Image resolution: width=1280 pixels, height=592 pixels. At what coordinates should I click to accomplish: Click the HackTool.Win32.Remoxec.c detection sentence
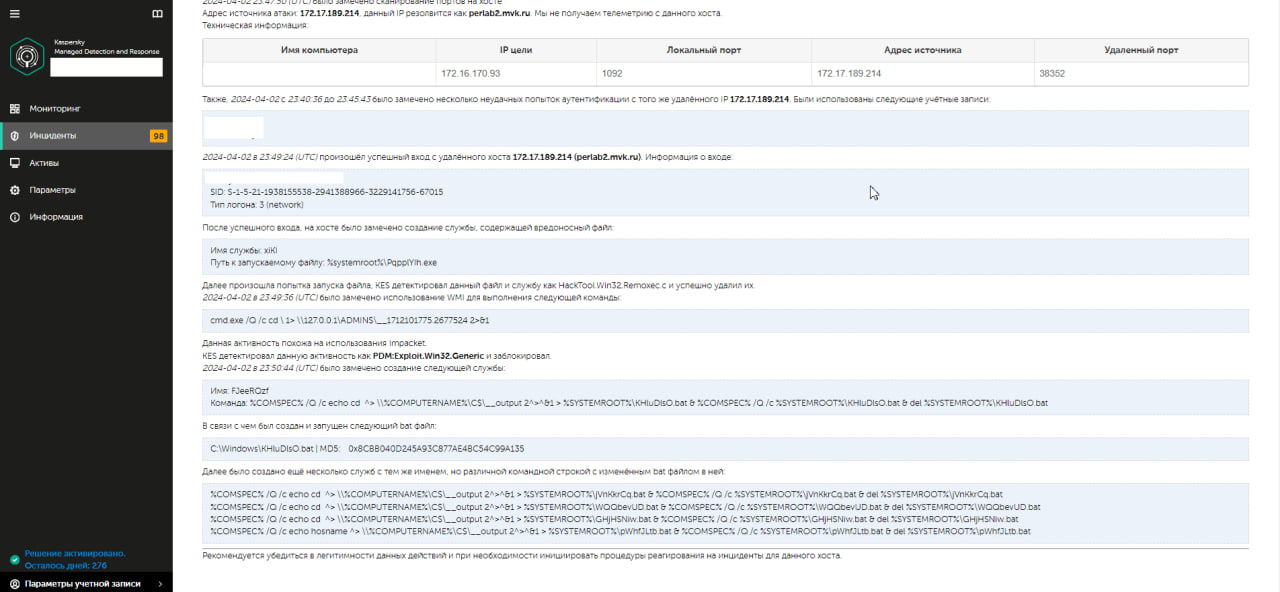478,285
